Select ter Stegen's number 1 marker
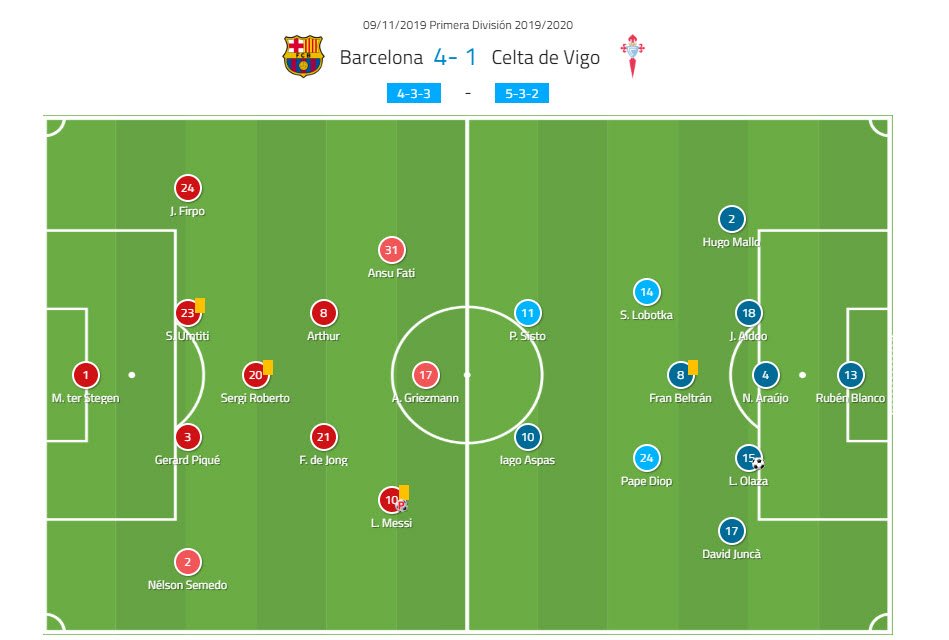Screen dimensions: 949x640 [x=86, y=376]
